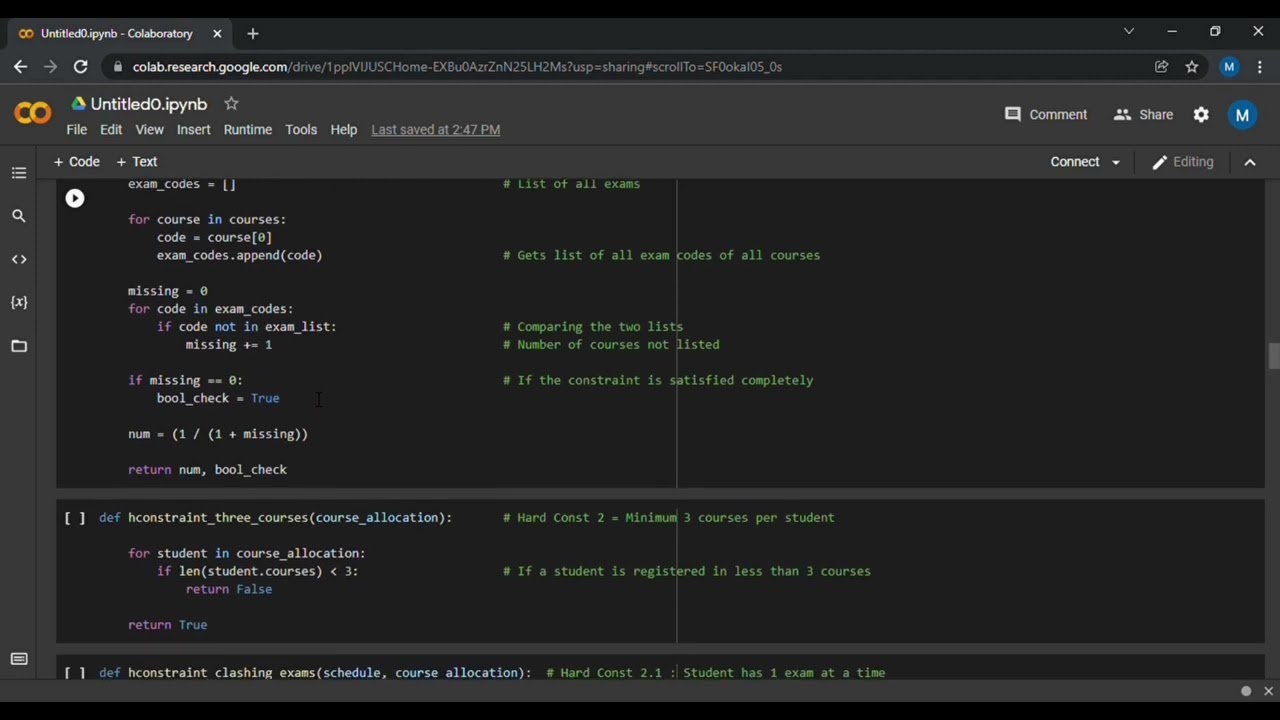The image size is (1280, 720).
Task: Open the File menu
Action: pos(77,130)
